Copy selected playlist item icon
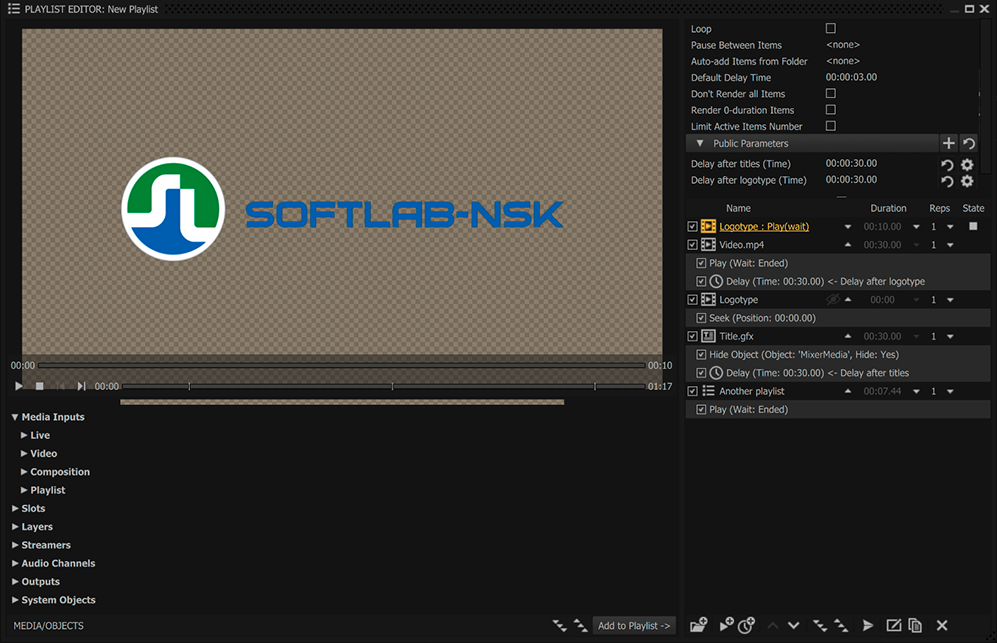This screenshot has height=643, width=997. point(915,625)
